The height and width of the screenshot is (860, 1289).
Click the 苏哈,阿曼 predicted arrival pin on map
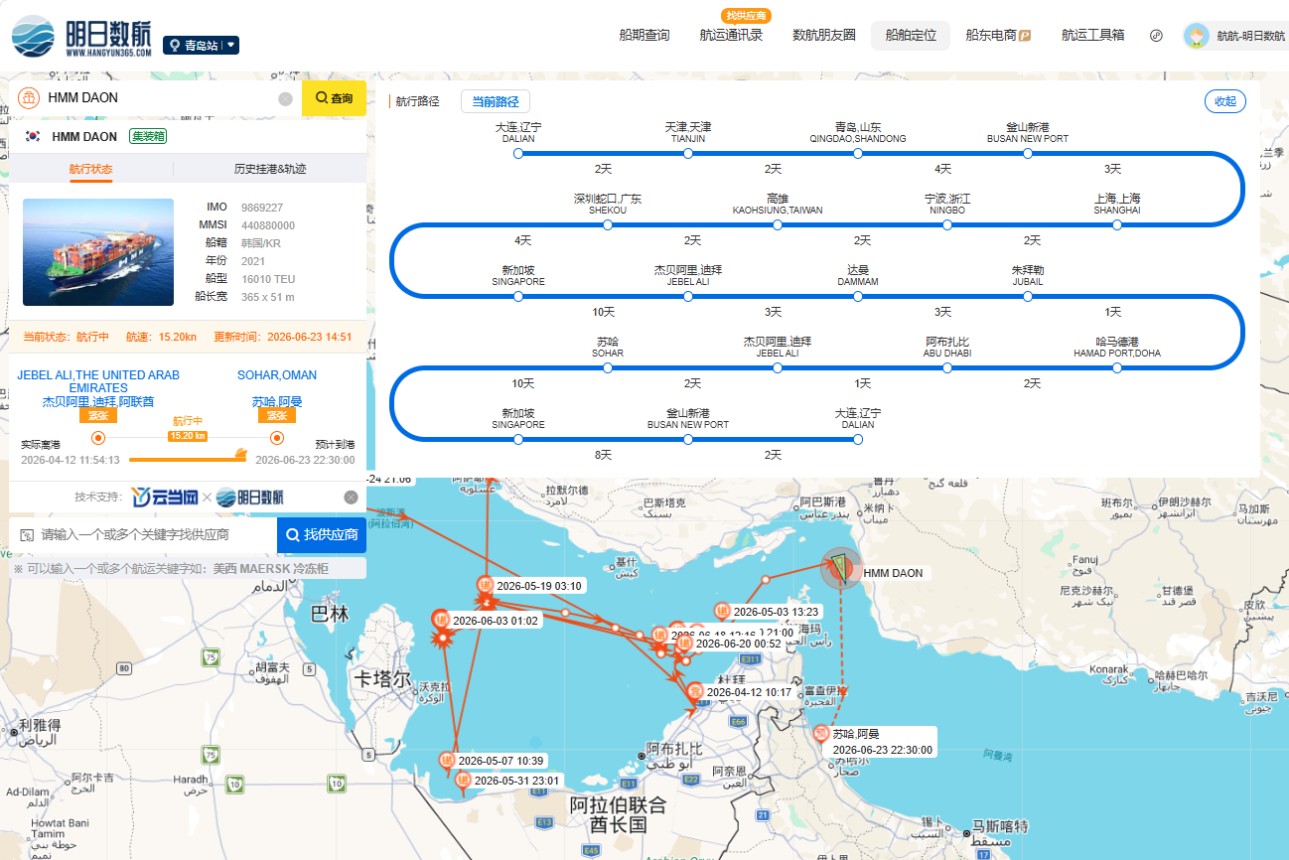(x=822, y=734)
